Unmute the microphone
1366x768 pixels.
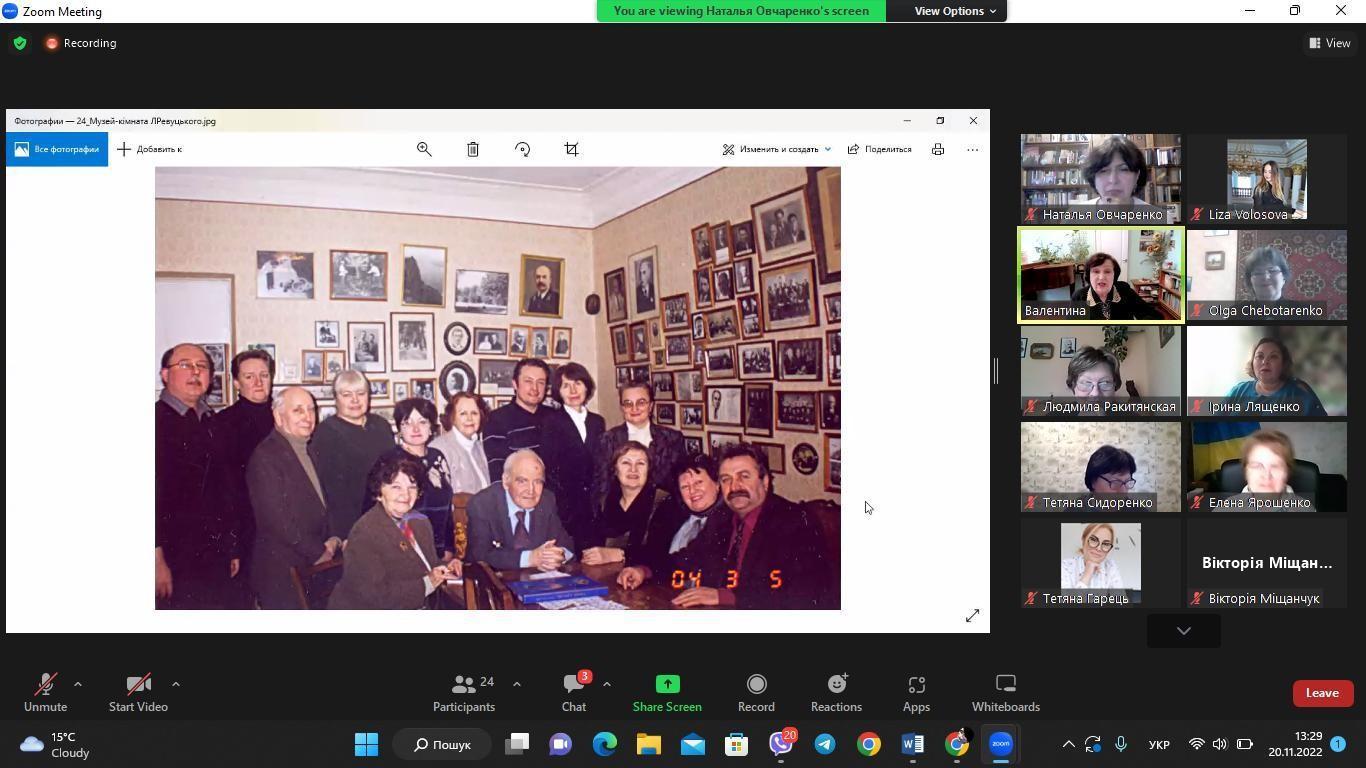(x=45, y=692)
